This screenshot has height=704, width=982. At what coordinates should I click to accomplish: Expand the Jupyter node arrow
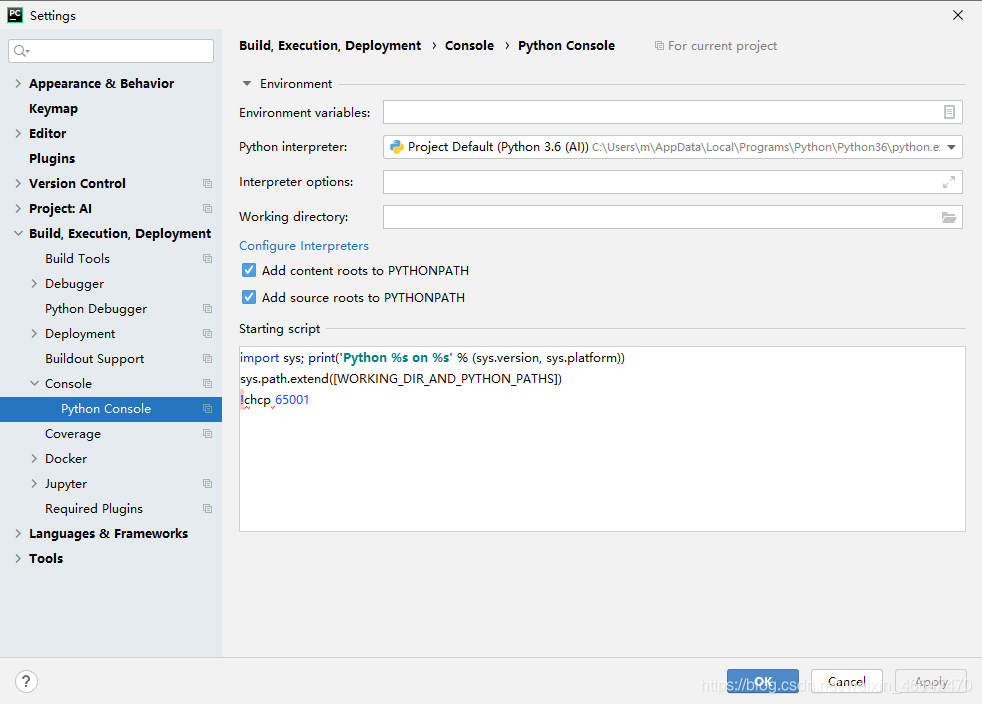pos(34,484)
